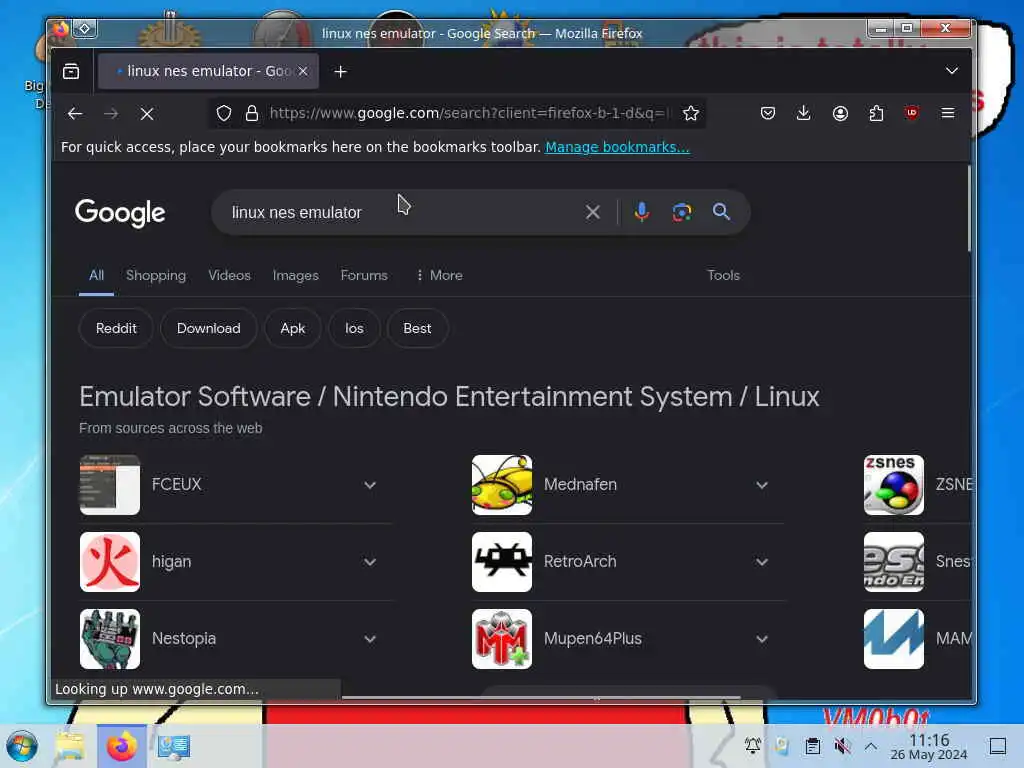Select the All results tab
The image size is (1024, 768).
pos(97,276)
